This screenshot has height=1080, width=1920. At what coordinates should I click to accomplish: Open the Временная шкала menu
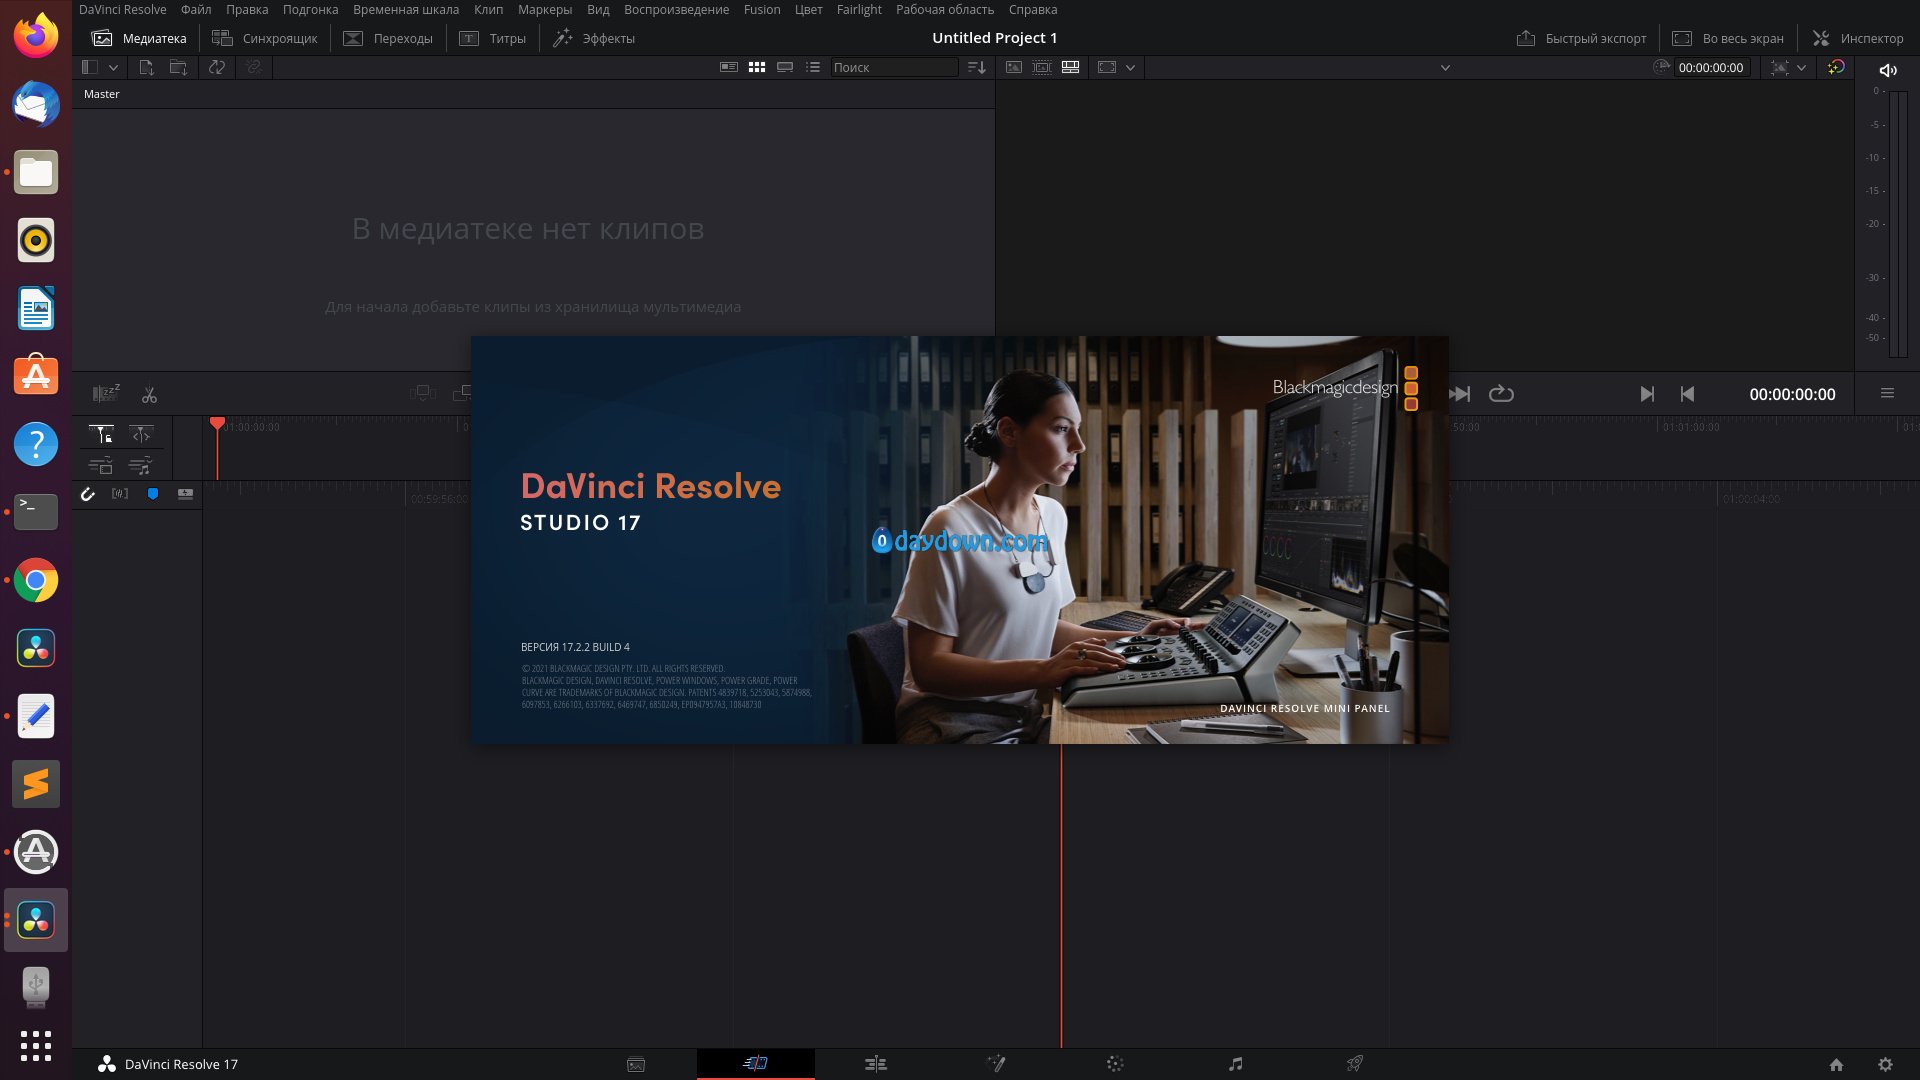(x=406, y=10)
